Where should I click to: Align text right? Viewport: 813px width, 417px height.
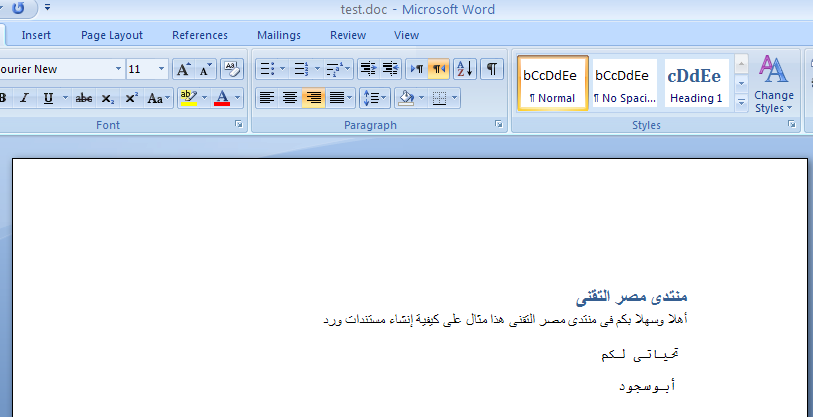pyautogui.click(x=313, y=98)
